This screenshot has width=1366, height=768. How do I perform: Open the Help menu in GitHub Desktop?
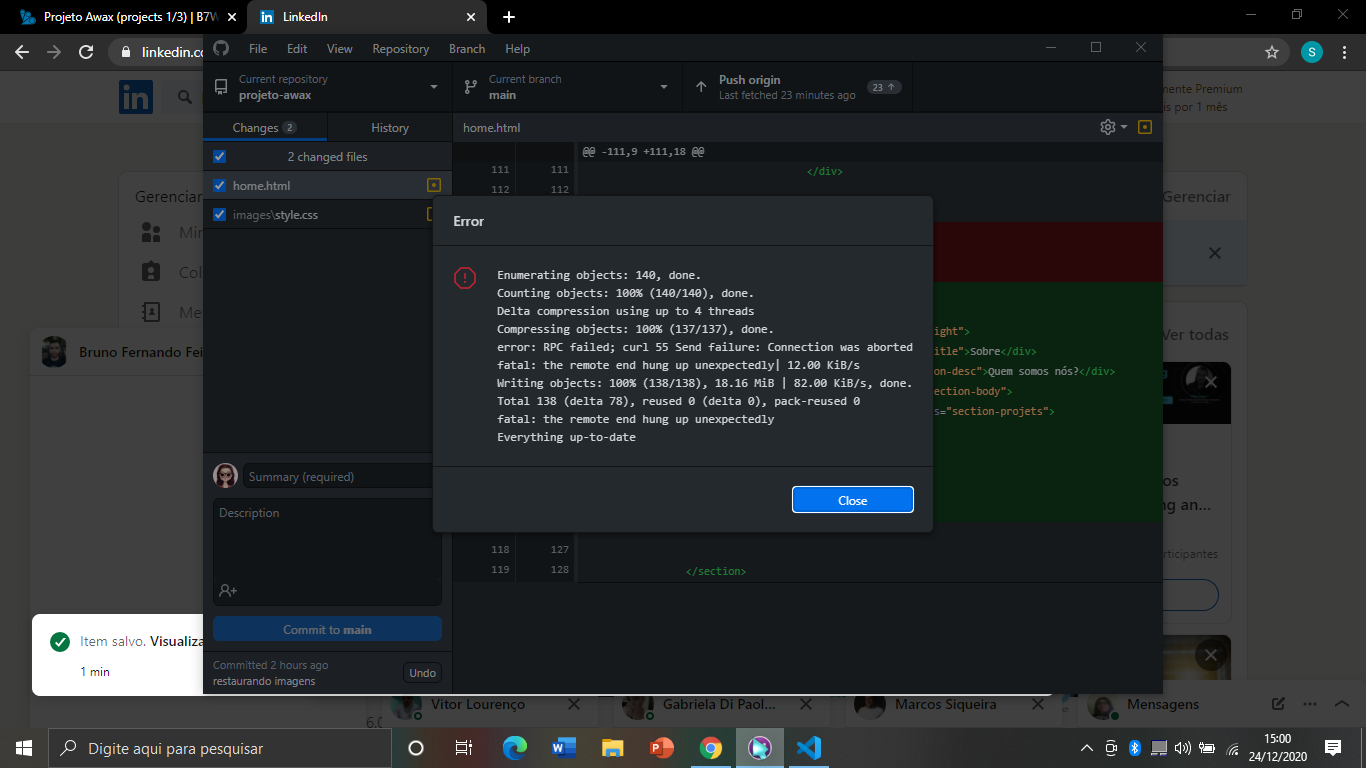pyautogui.click(x=517, y=49)
